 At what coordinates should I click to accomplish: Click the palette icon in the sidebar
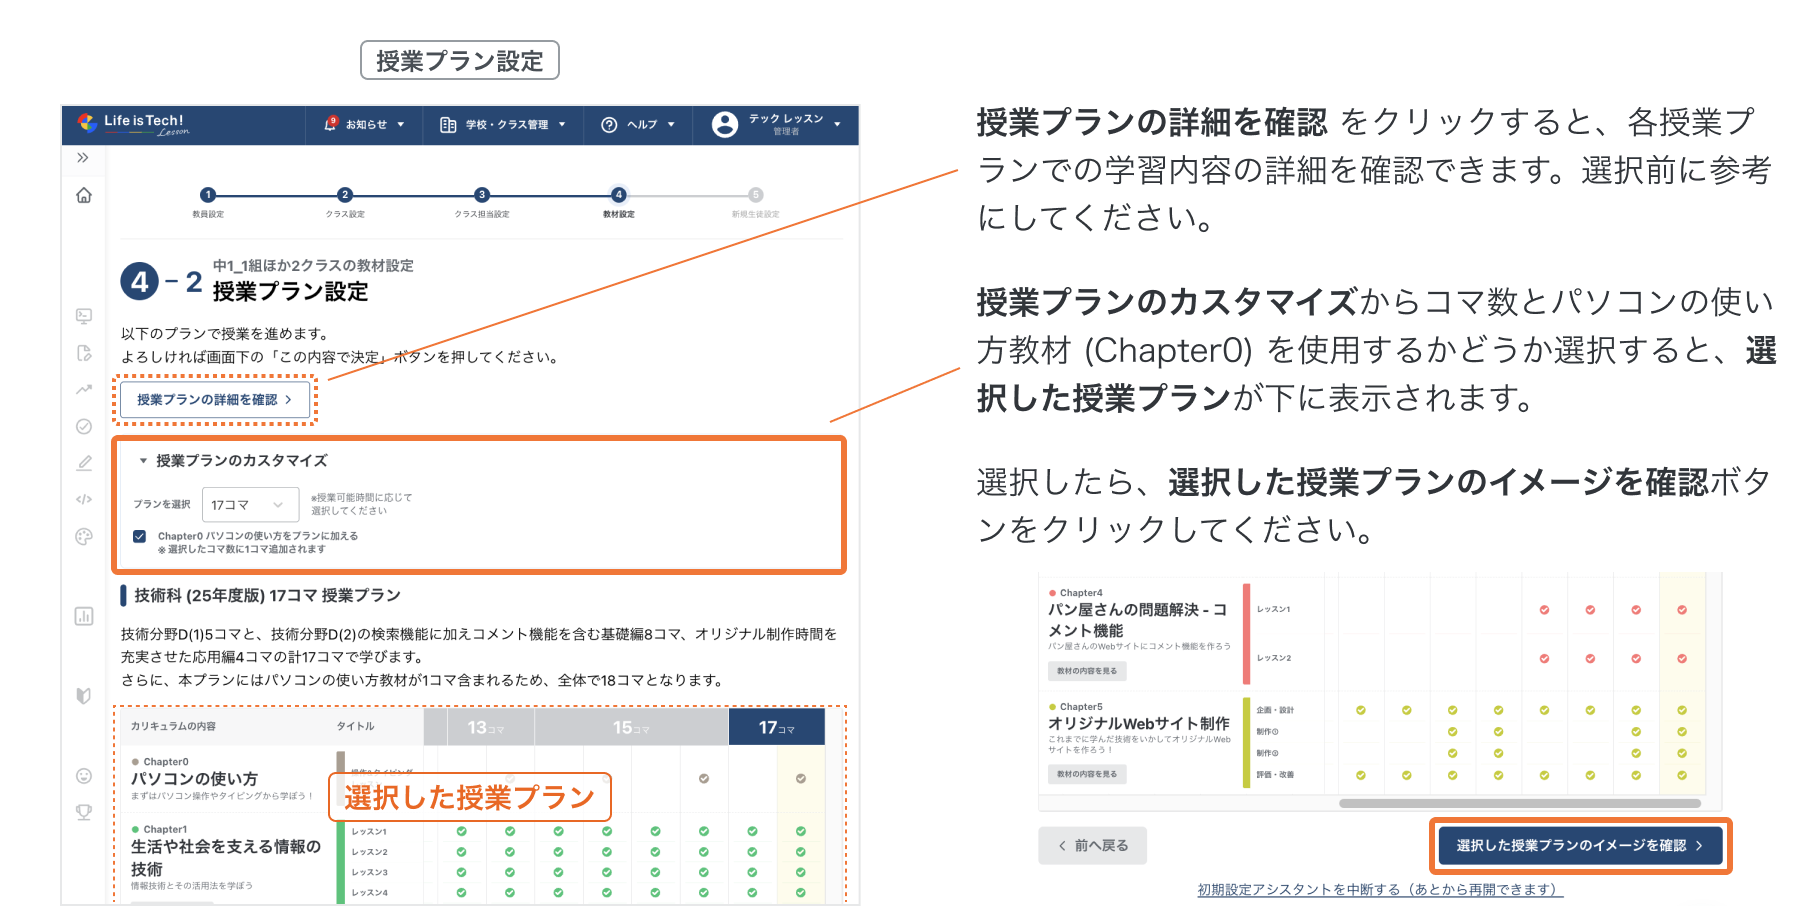click(84, 537)
